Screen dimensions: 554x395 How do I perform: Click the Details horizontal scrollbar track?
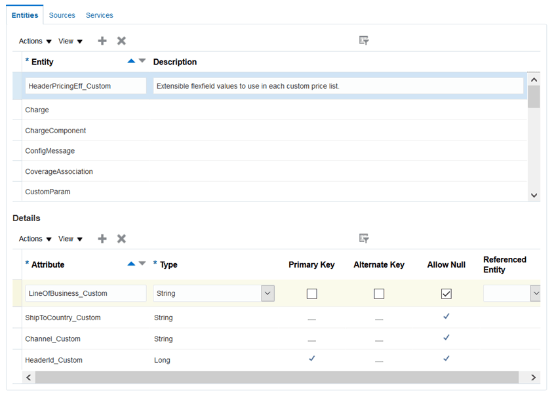click(277, 377)
